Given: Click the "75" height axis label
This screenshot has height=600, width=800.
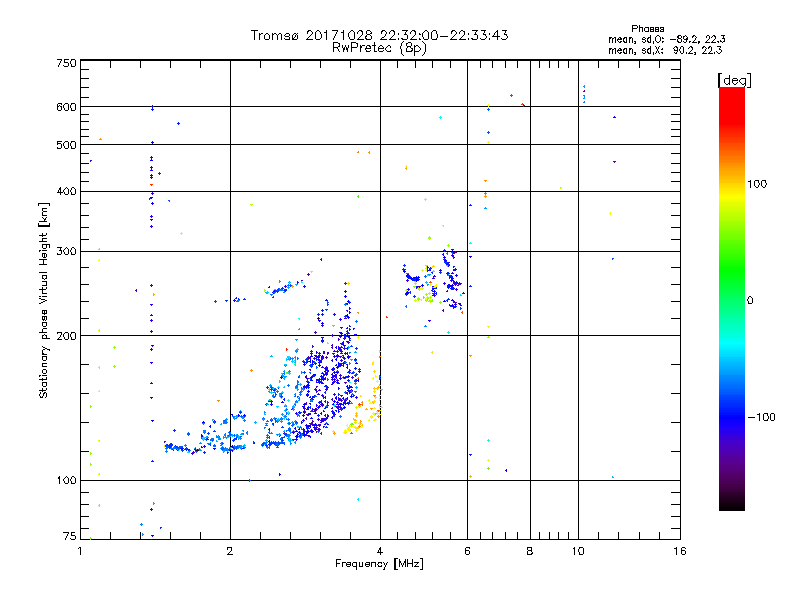Looking at the screenshot, I should [x=70, y=536].
